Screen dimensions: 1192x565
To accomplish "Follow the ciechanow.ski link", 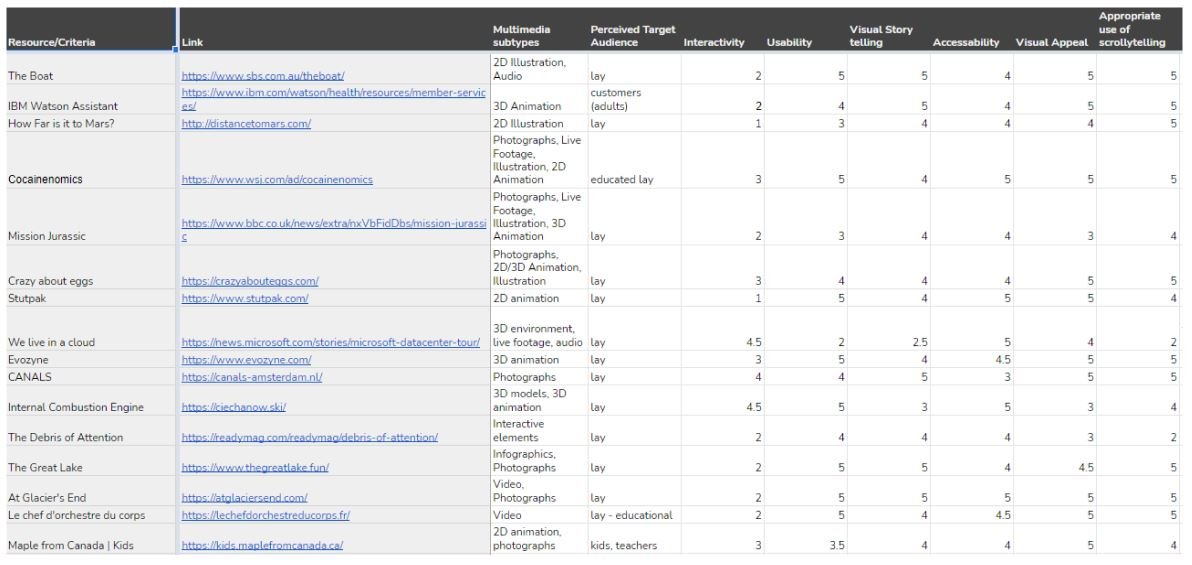I will pyautogui.click(x=233, y=407).
